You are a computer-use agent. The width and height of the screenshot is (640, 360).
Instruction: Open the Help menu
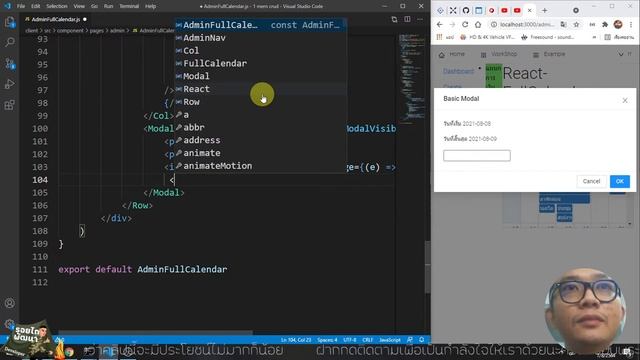pyautogui.click(x=151, y=6)
